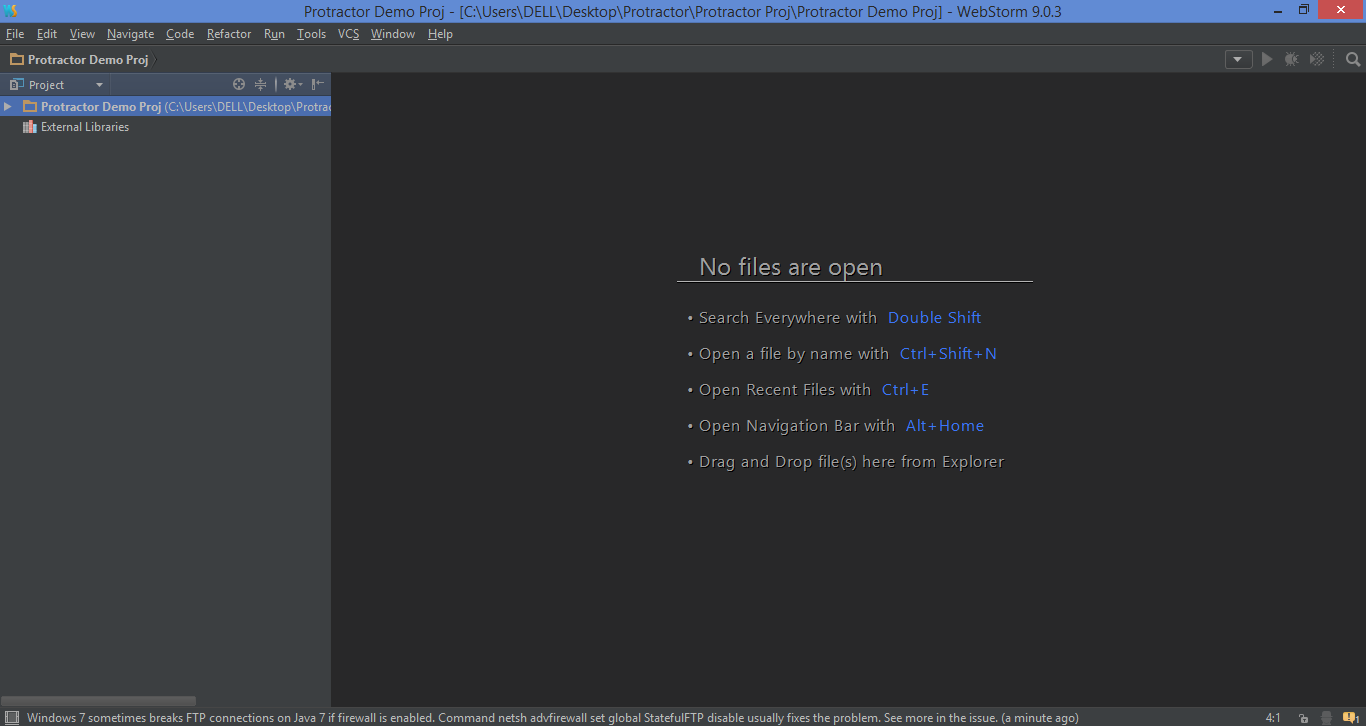
Task: Run with Coverage using the coverage icon
Action: (x=1316, y=59)
